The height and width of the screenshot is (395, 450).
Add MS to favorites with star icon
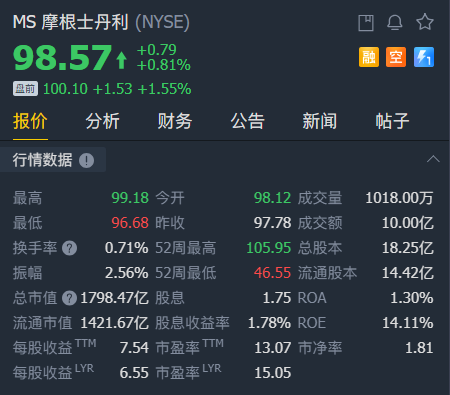tap(425, 22)
